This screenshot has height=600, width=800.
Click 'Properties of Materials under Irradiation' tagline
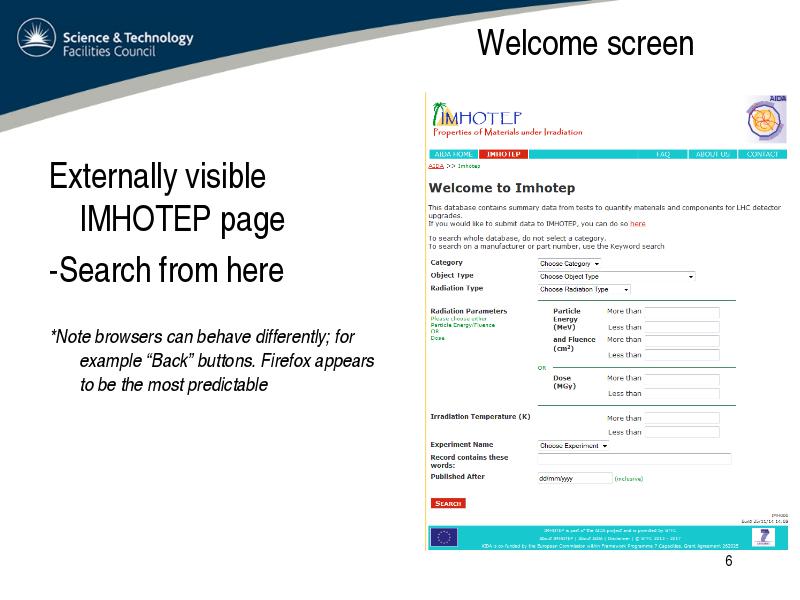[508, 132]
